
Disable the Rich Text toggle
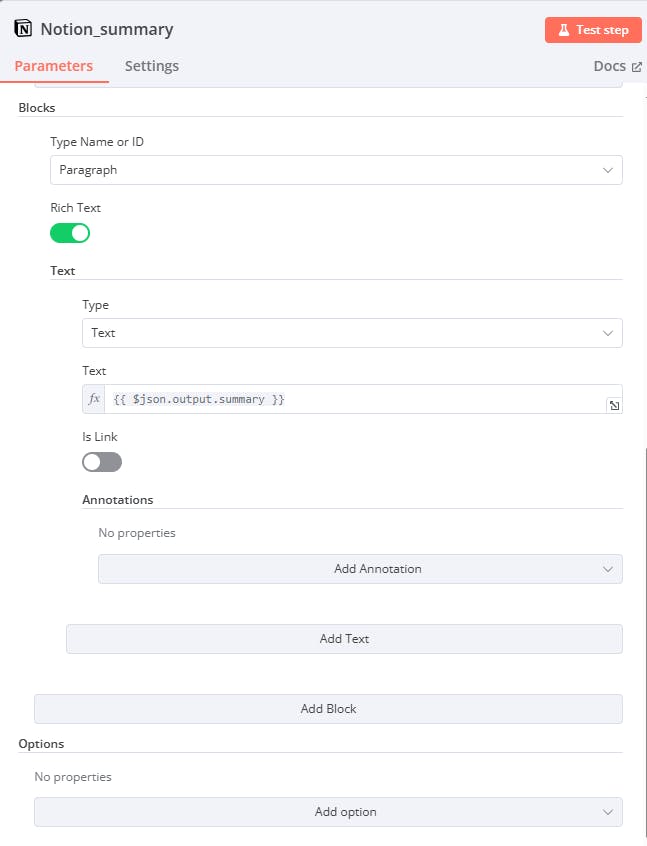pos(70,233)
